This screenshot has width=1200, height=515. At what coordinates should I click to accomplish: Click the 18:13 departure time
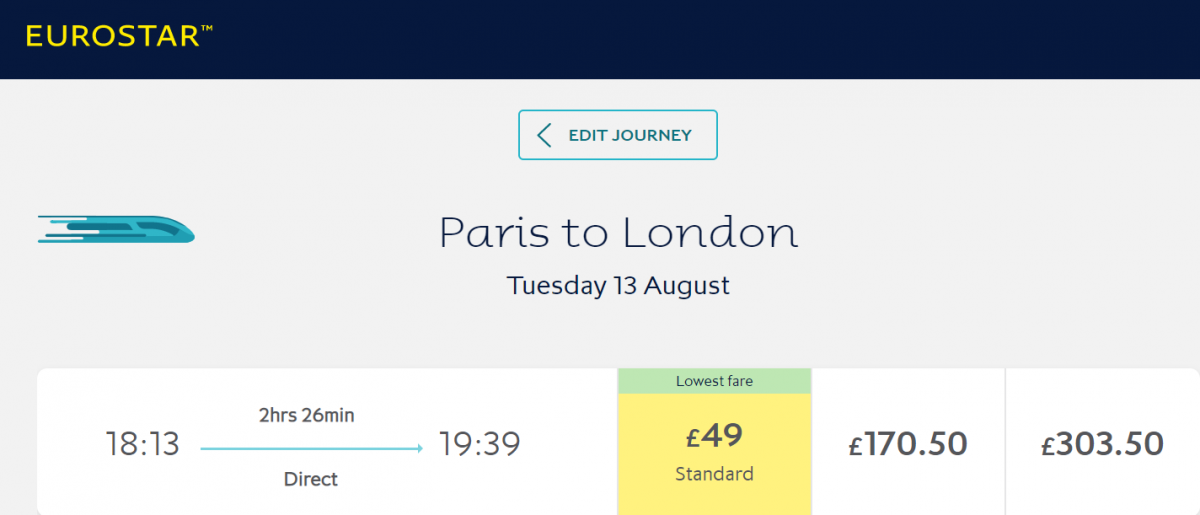click(x=142, y=444)
